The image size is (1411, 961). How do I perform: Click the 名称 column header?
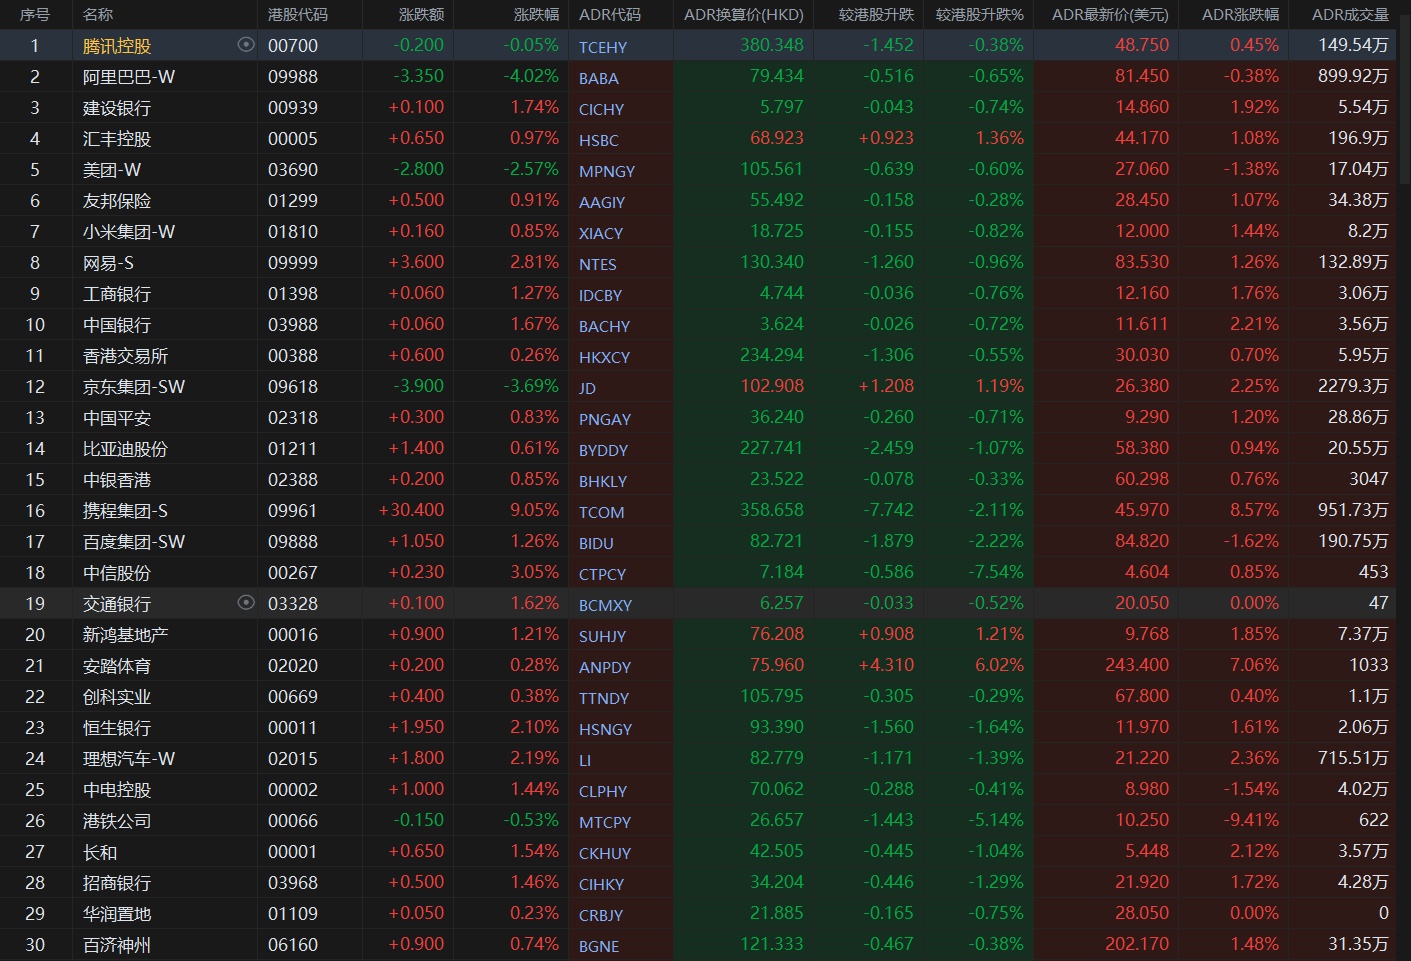pos(98,14)
